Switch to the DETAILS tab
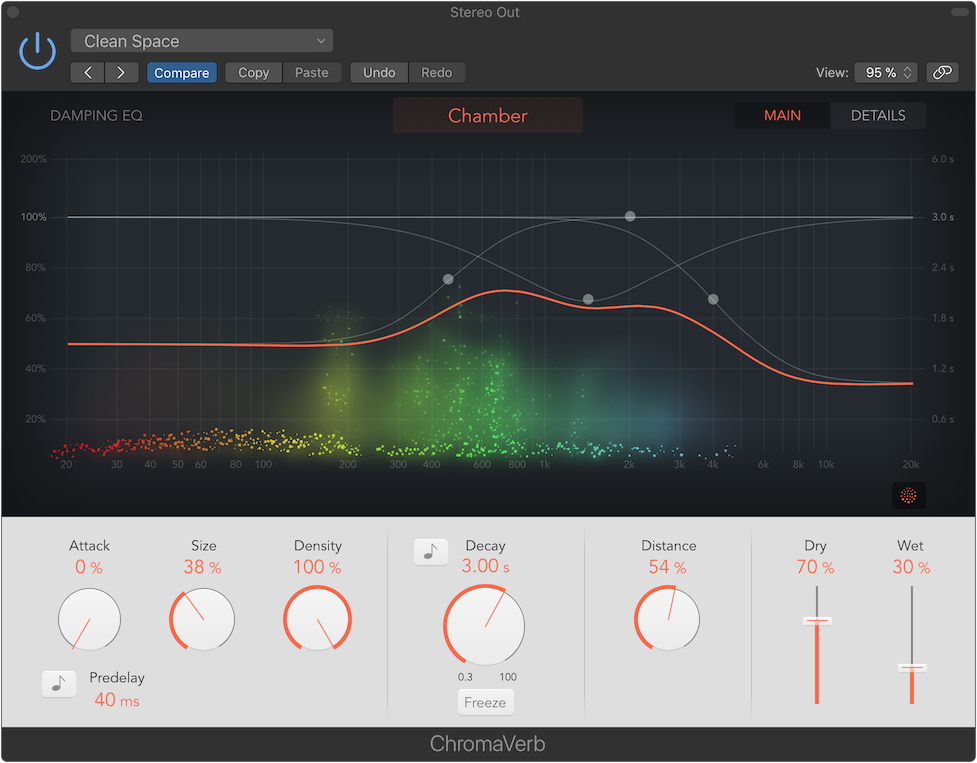 coord(878,115)
